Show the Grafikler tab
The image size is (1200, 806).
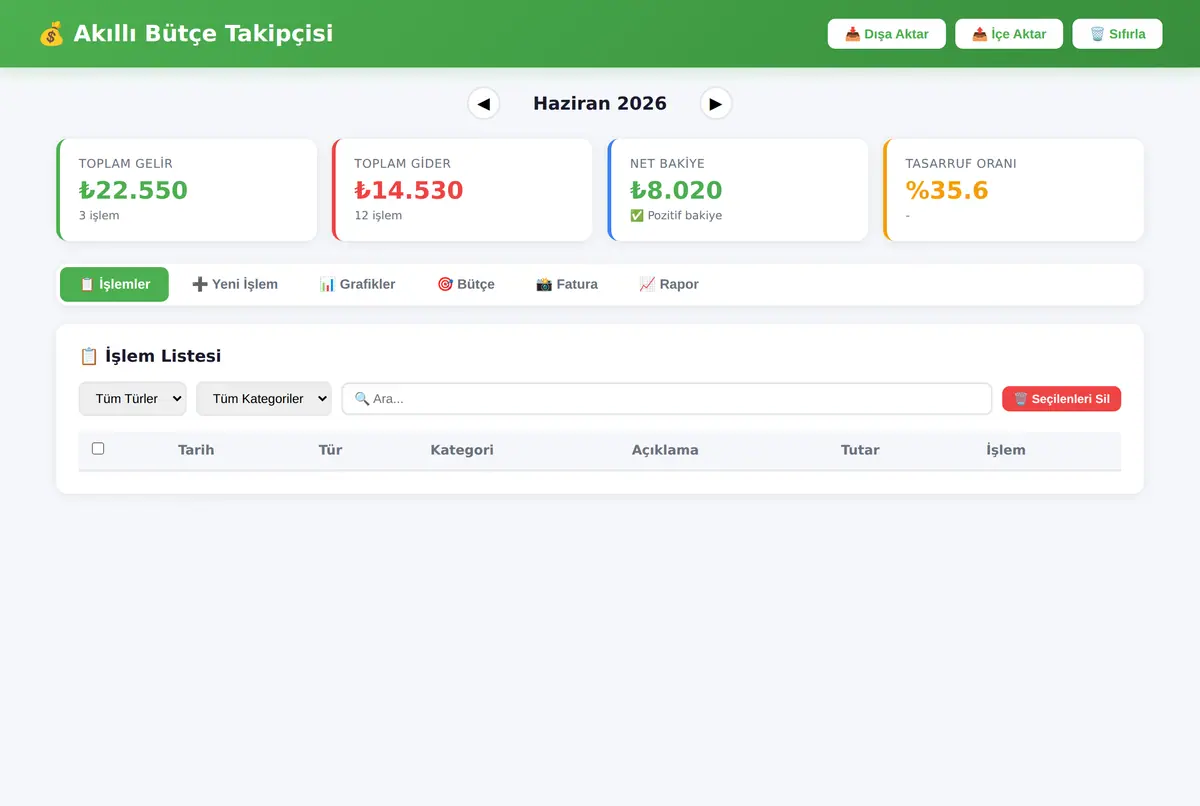point(357,284)
